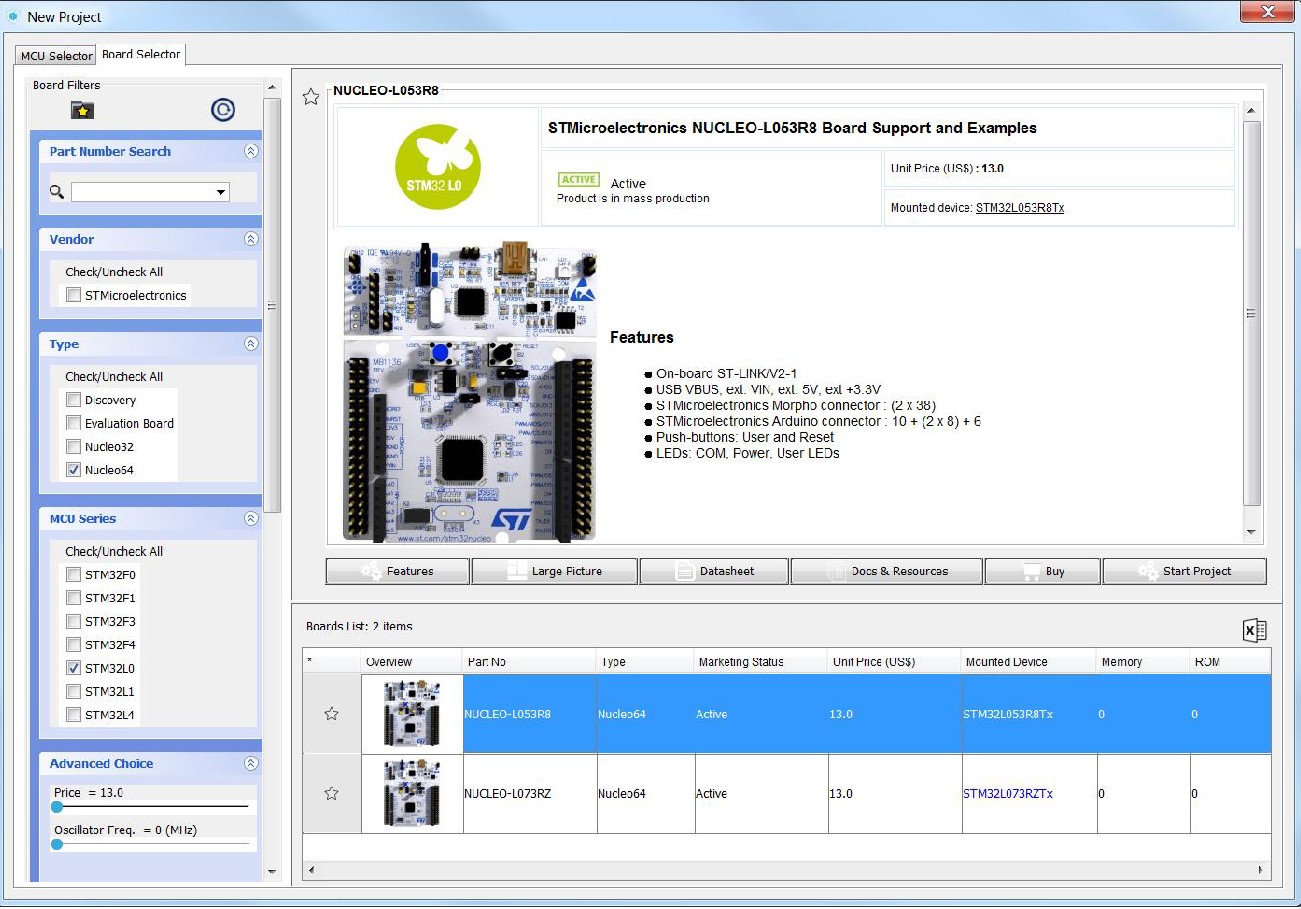Star the NUCLEO-L053R8 board detail panel
This screenshot has height=909, width=1301.
click(311, 97)
